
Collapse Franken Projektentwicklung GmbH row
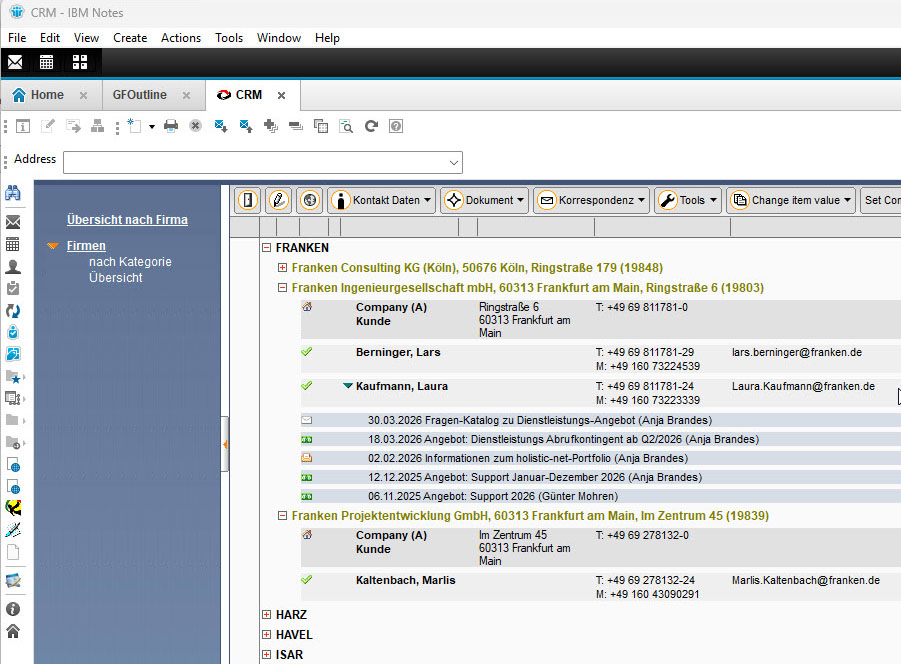(282, 516)
